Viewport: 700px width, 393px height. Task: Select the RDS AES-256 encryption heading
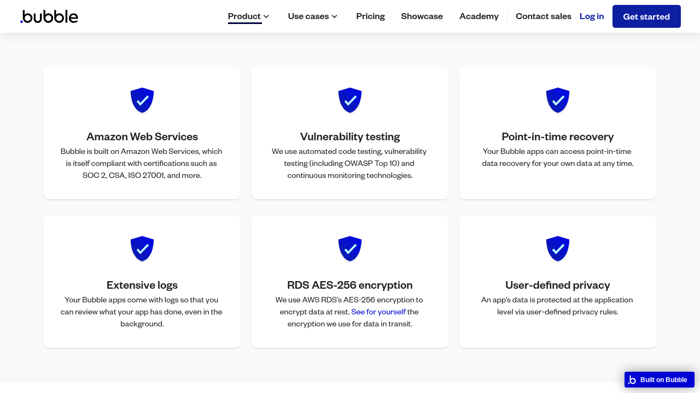pyautogui.click(x=350, y=285)
